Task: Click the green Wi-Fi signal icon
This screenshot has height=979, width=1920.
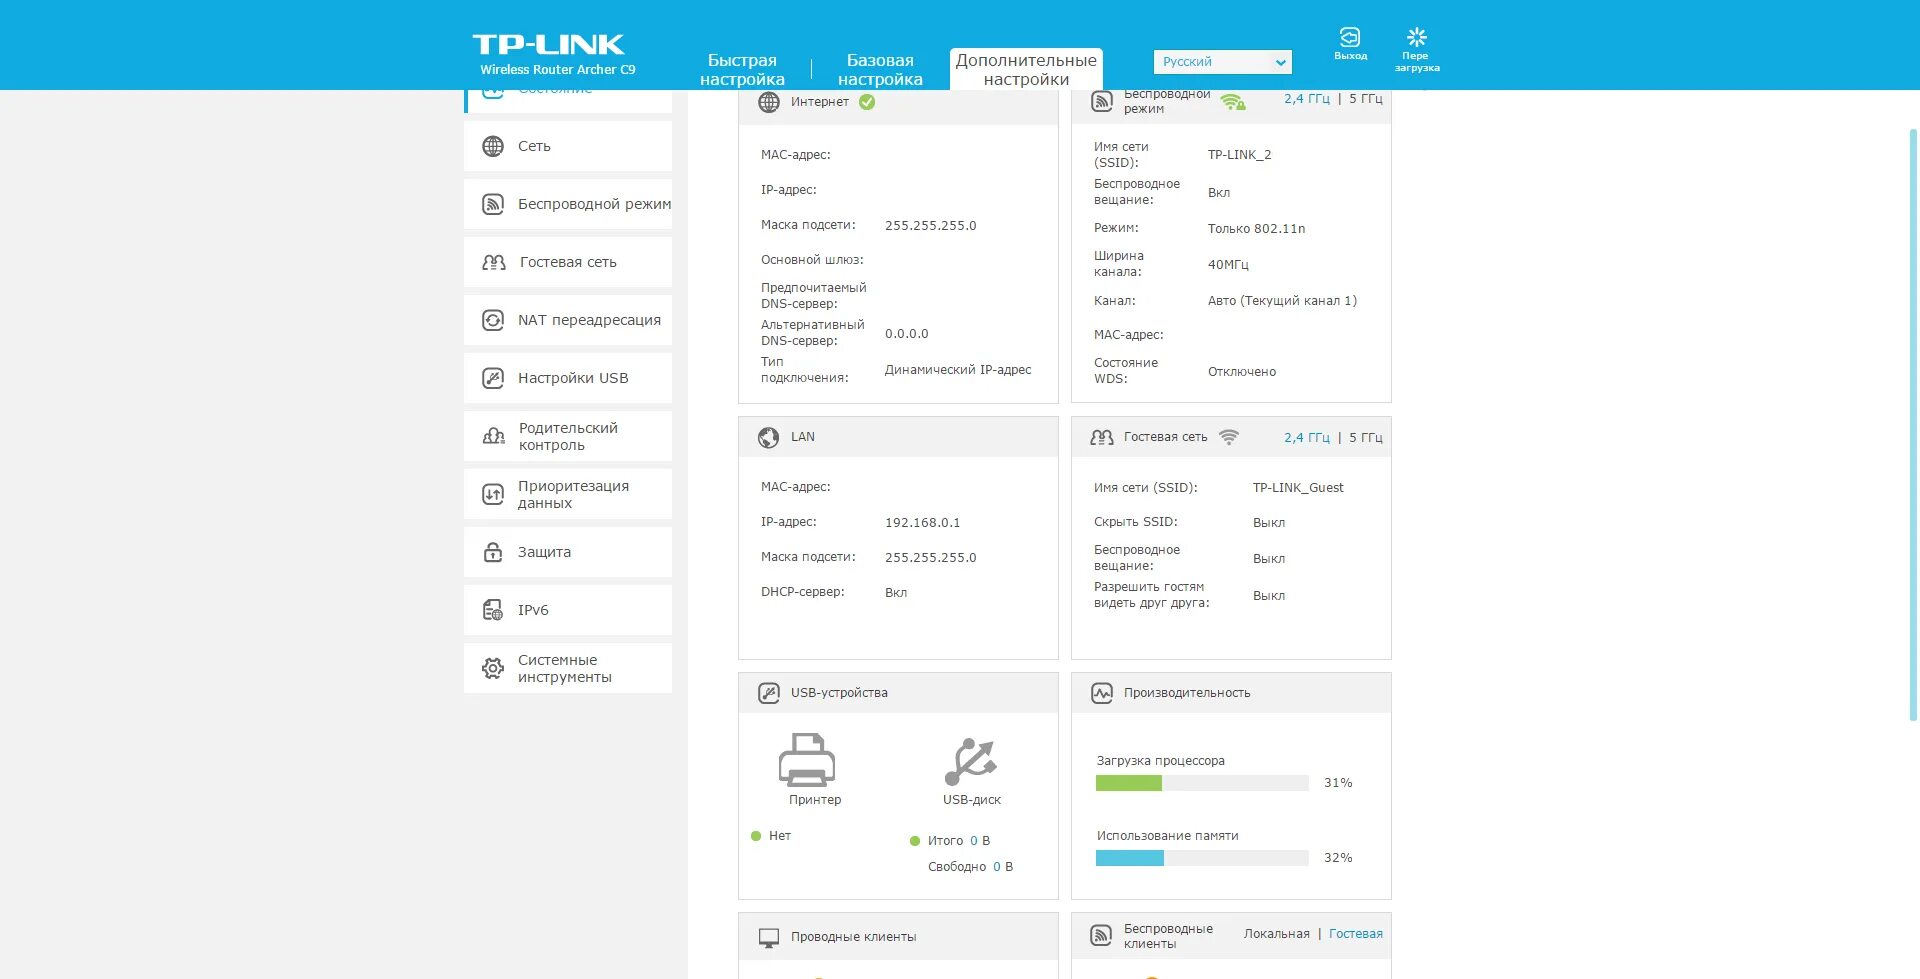Action: pos(1233,102)
